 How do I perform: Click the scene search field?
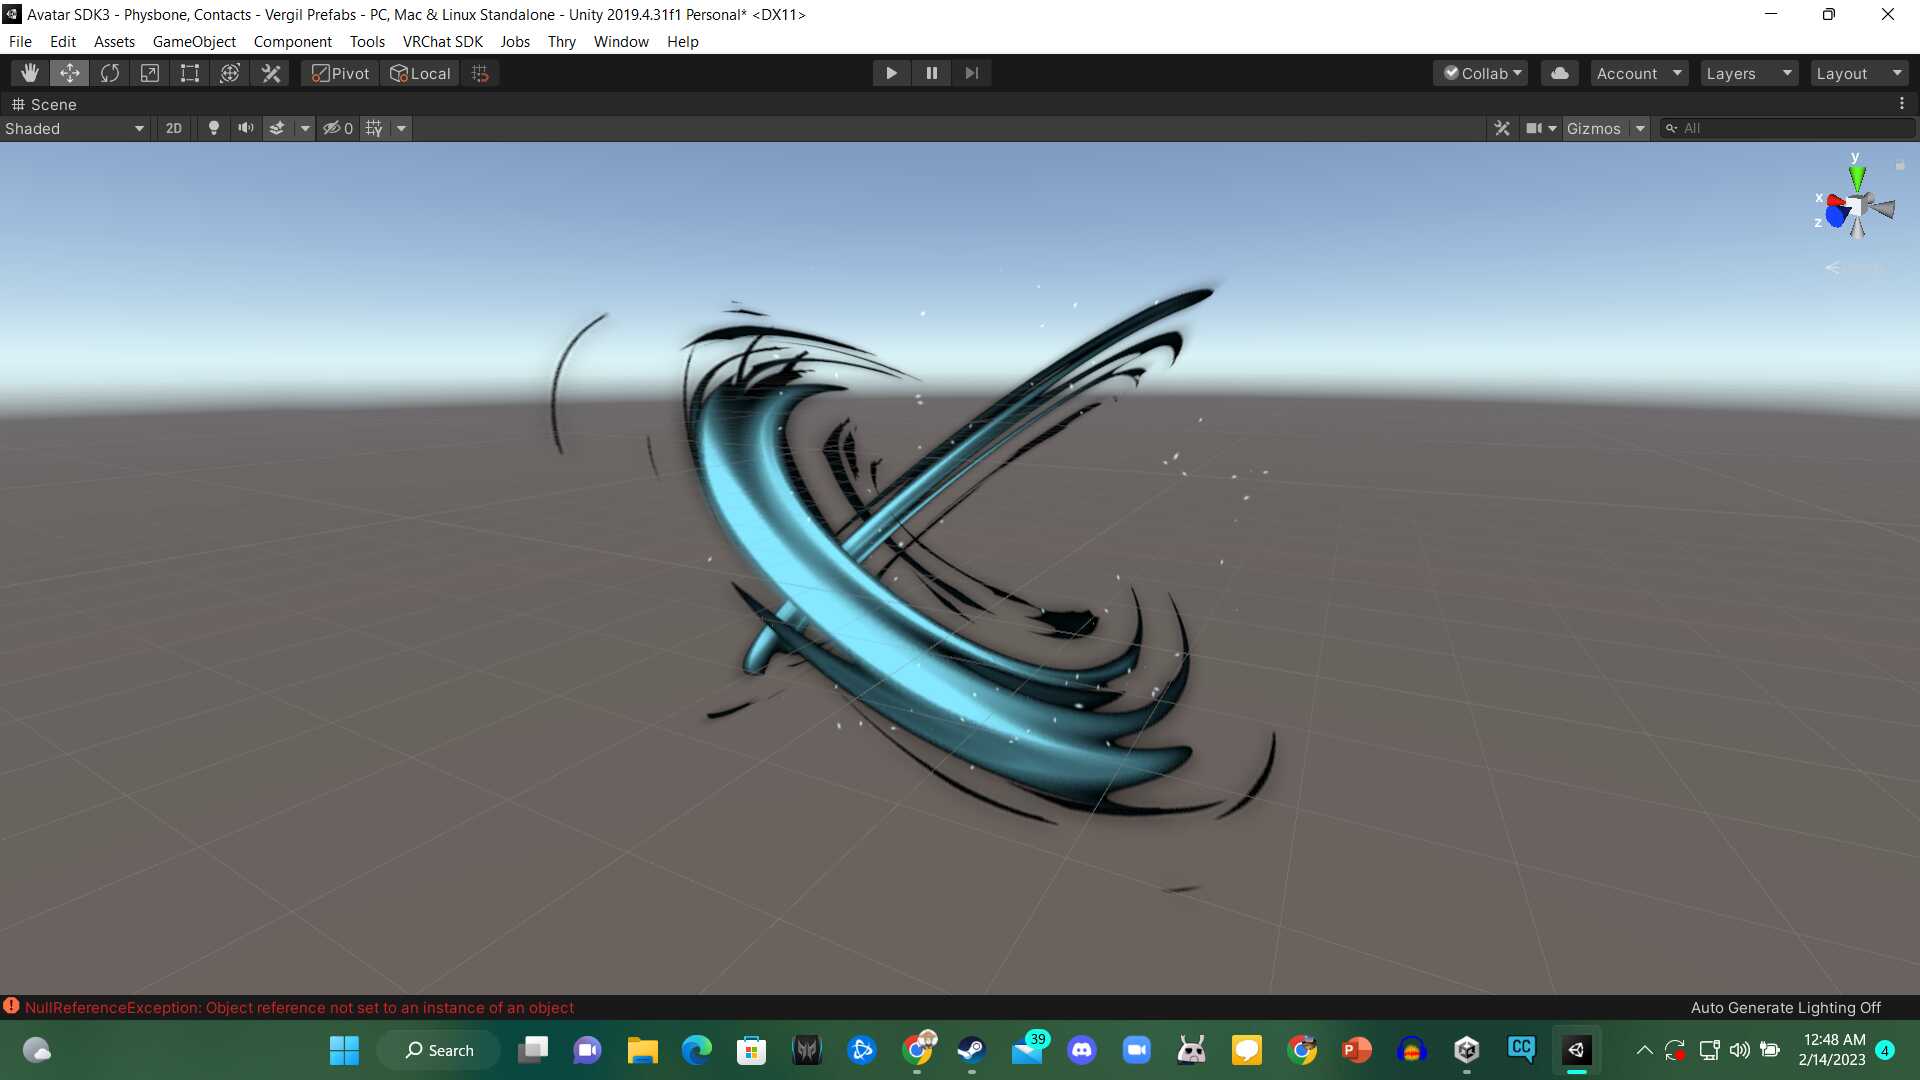[x=1790, y=128]
